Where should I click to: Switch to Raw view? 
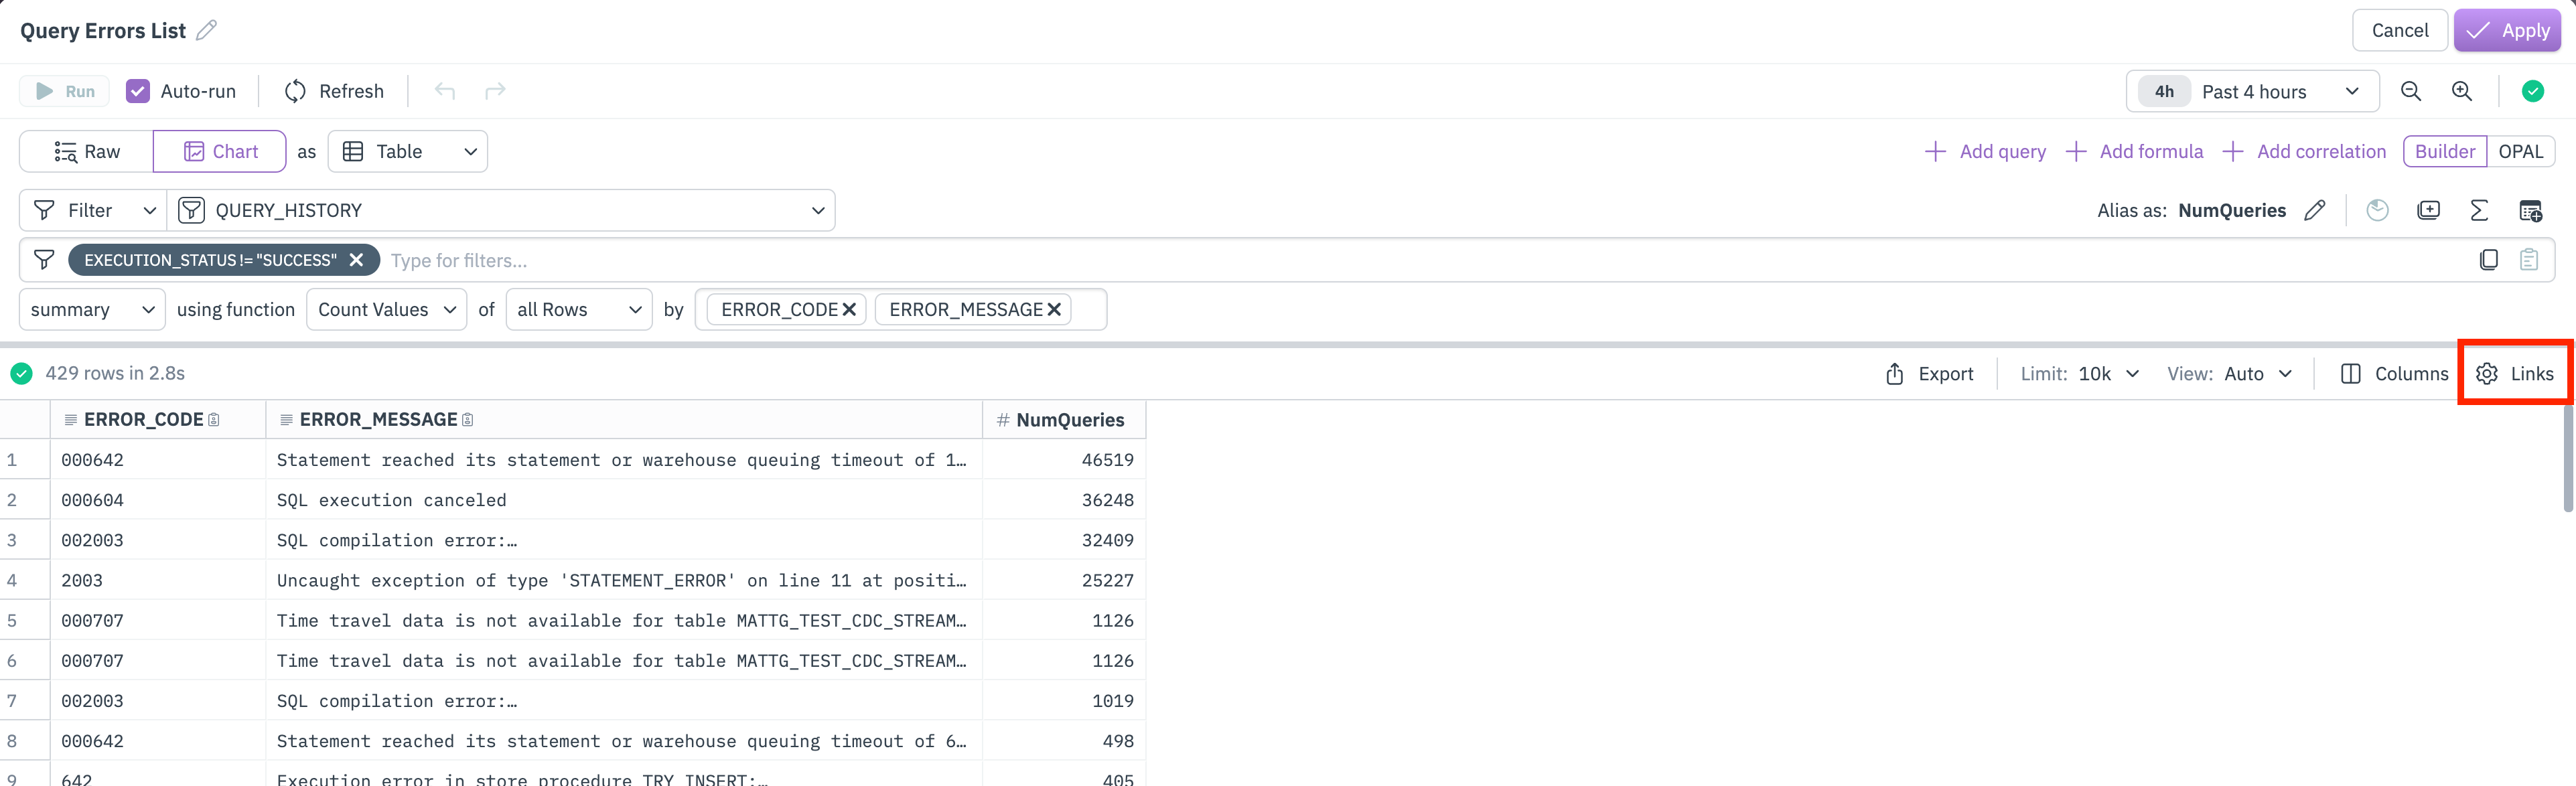click(87, 151)
